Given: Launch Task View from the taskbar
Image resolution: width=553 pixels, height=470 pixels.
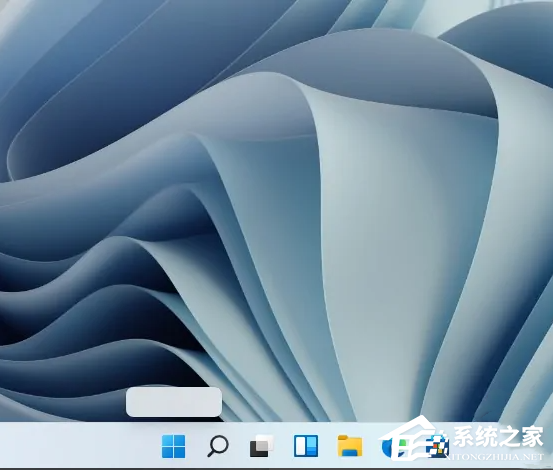Looking at the screenshot, I should coord(262,446).
